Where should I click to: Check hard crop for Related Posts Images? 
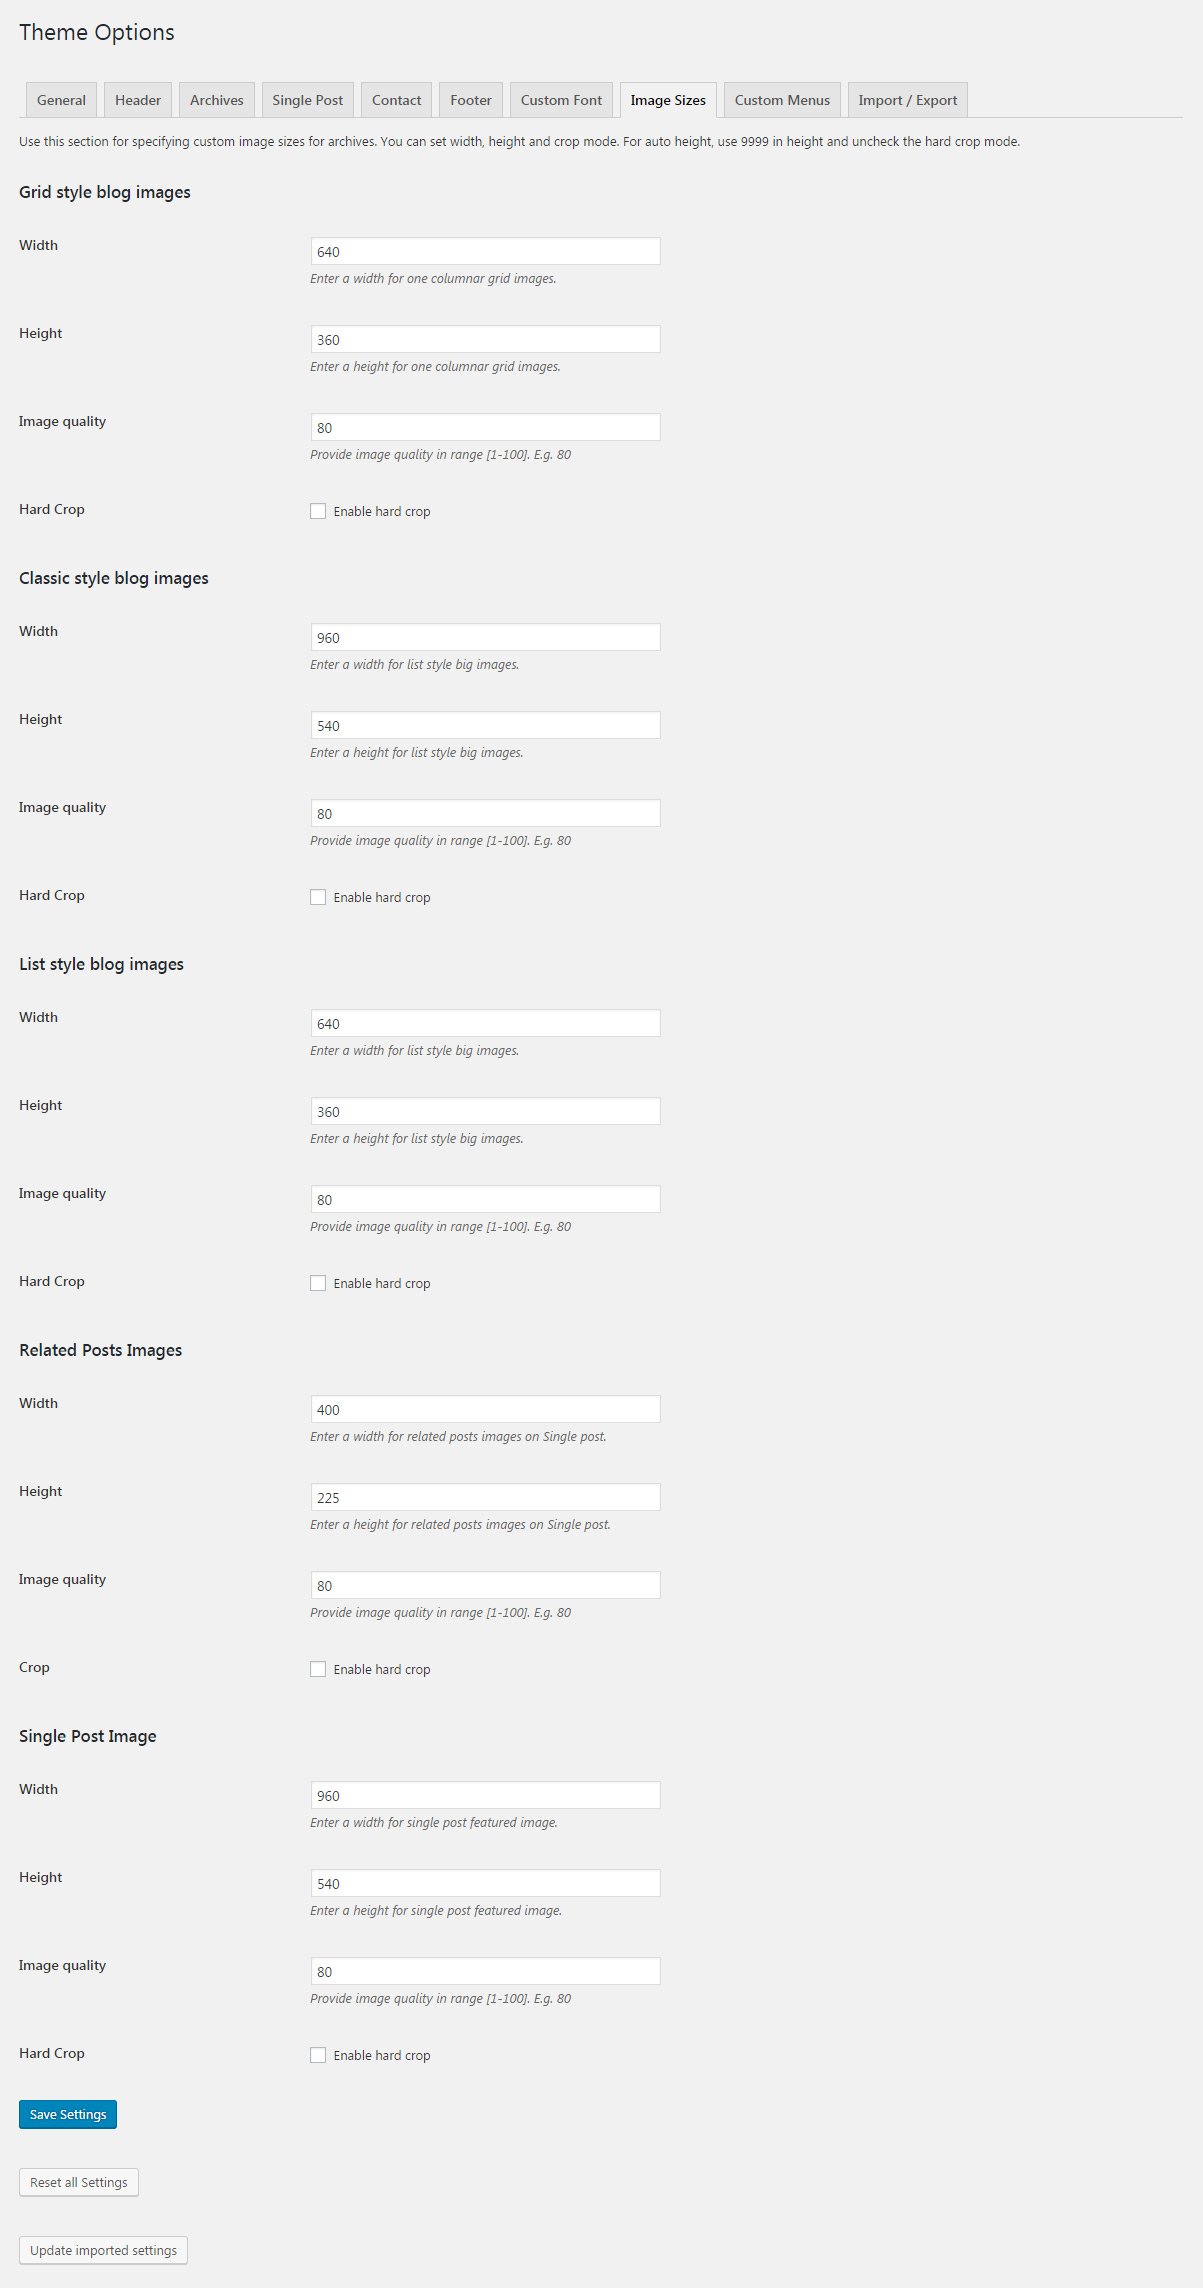318,1669
